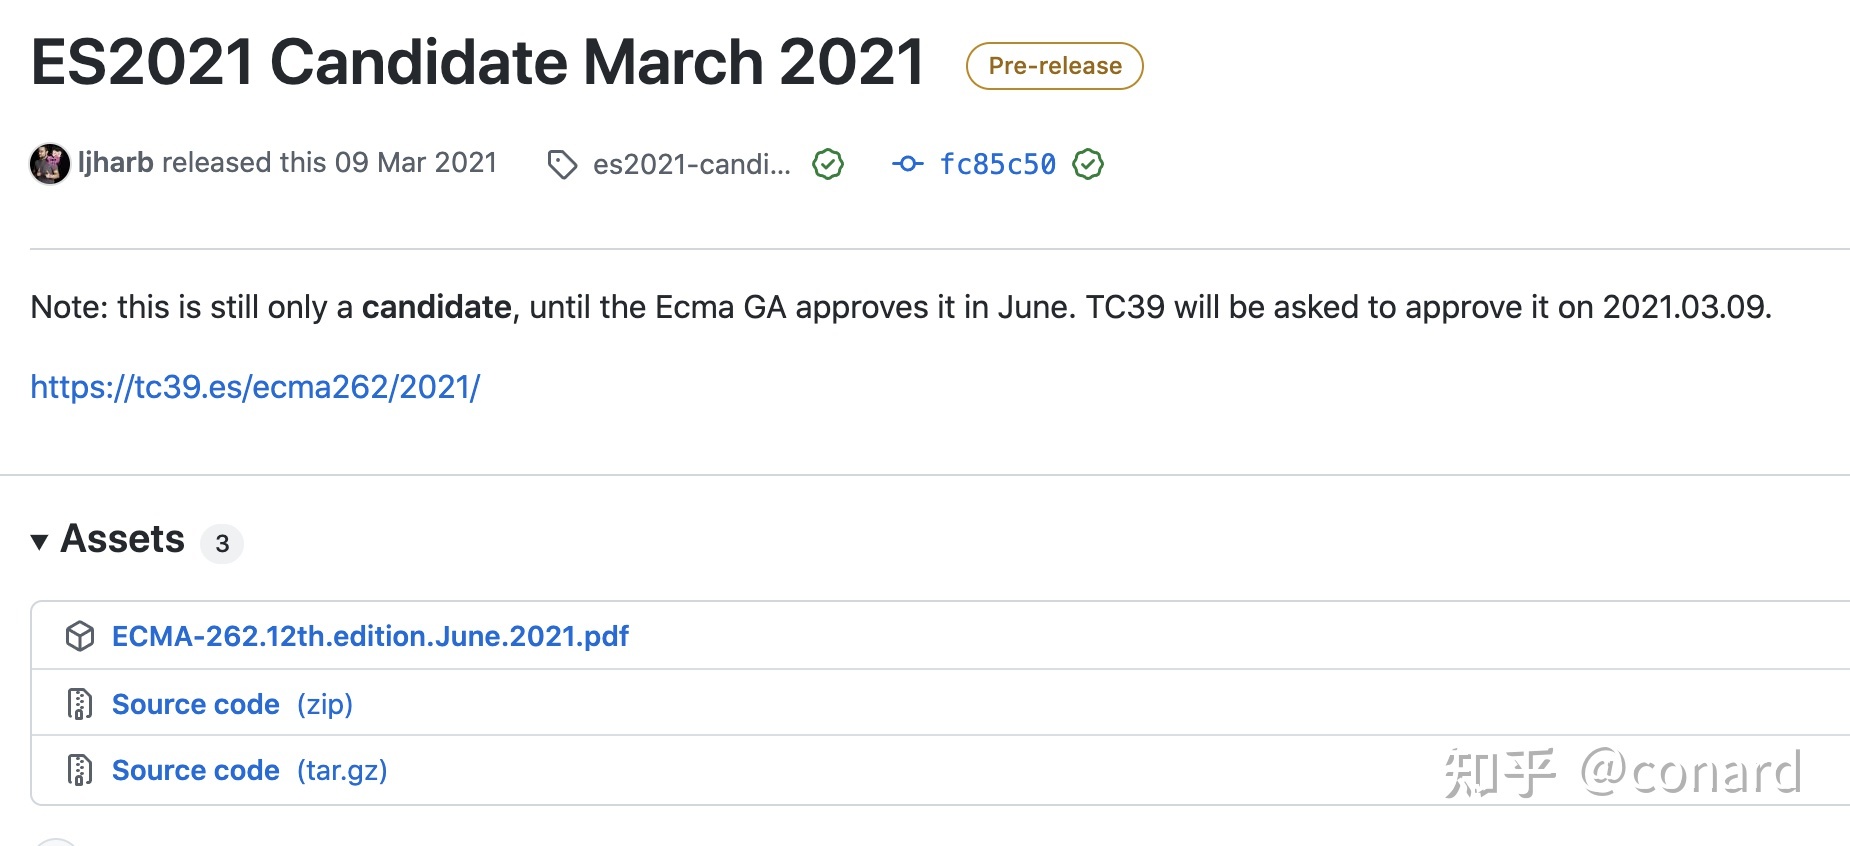Visit the tc39.es/ecma262/2021 link
The height and width of the screenshot is (846, 1850).
click(255, 386)
